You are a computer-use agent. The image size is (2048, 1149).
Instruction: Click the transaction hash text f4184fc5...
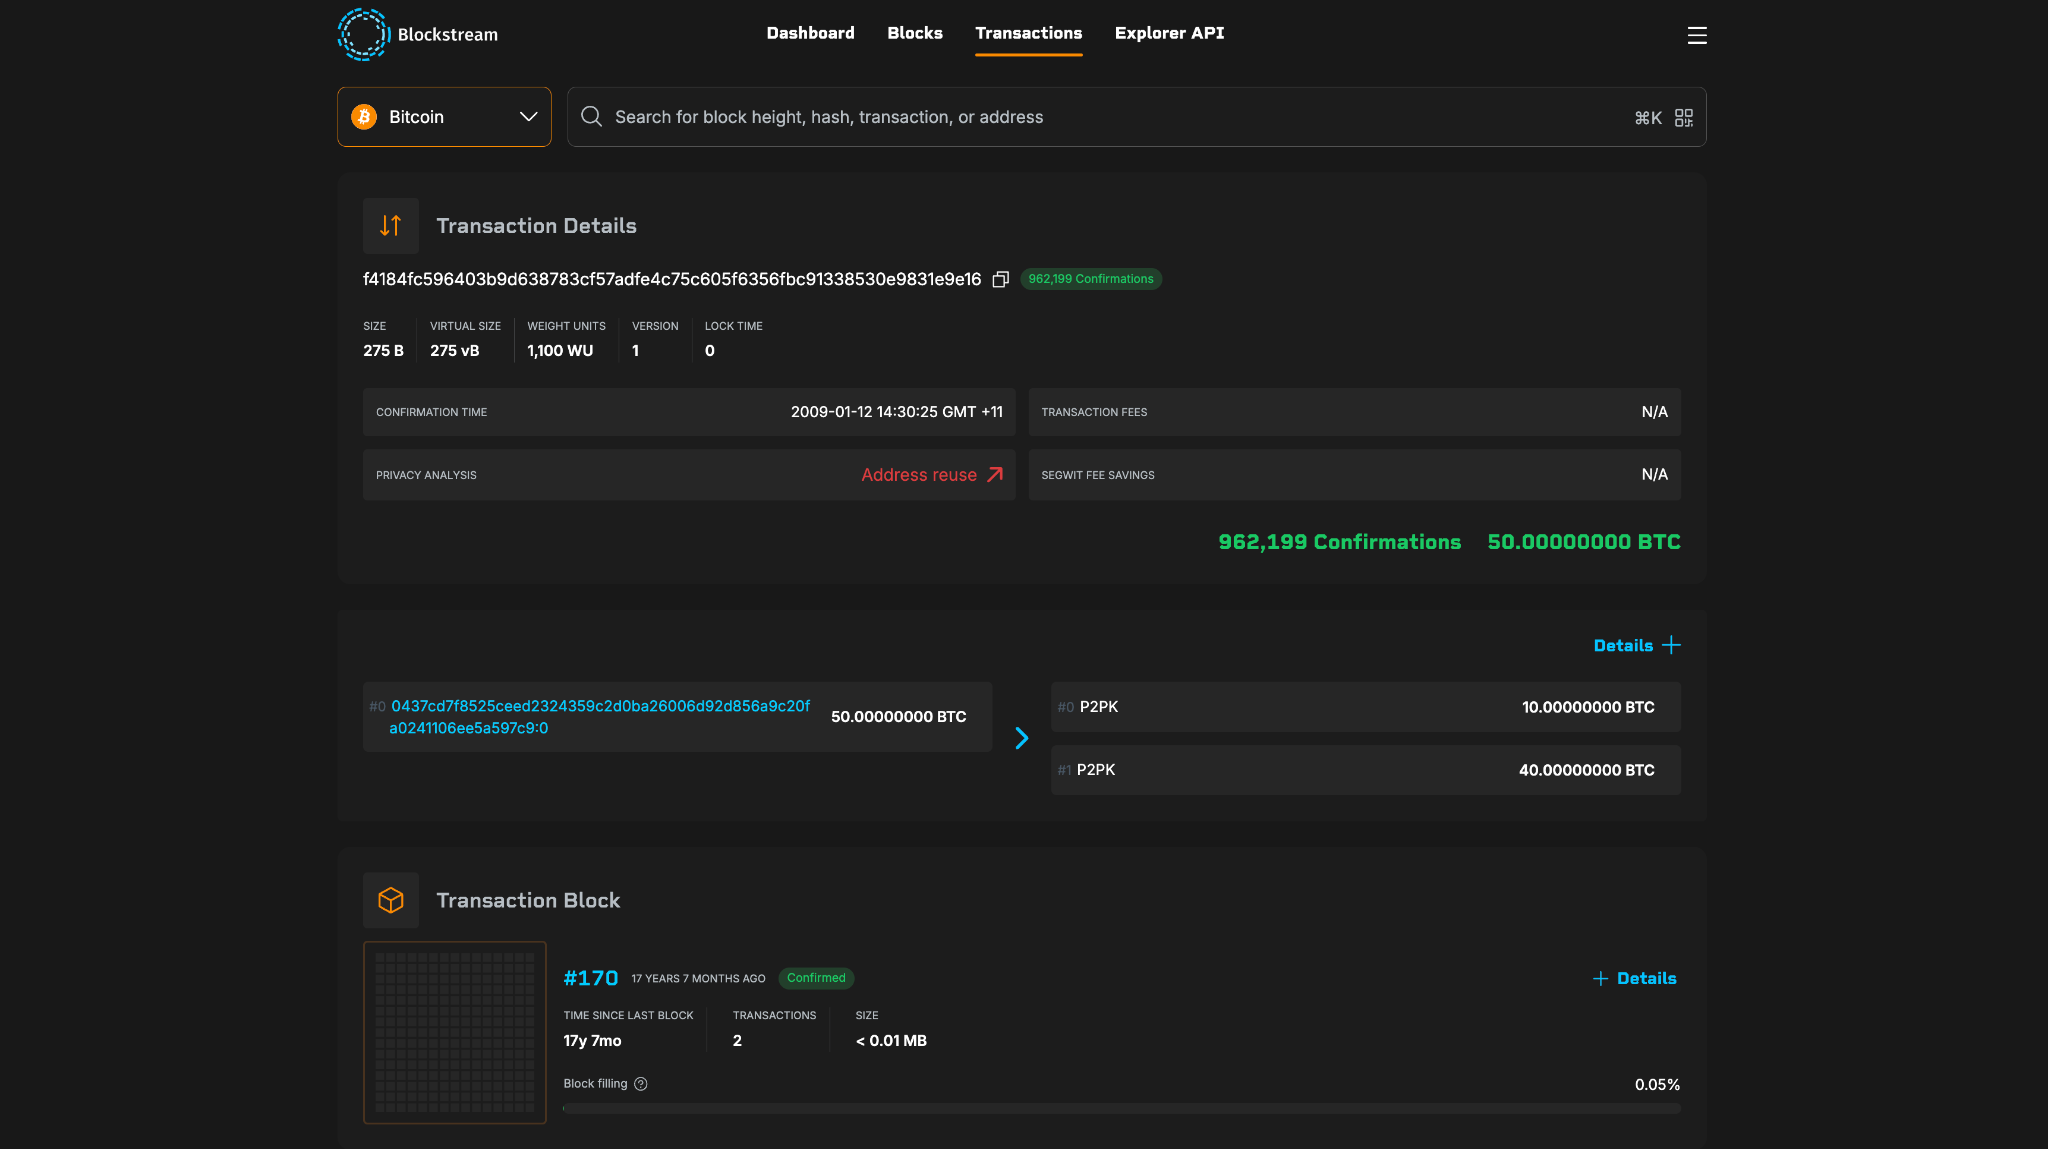(x=672, y=279)
